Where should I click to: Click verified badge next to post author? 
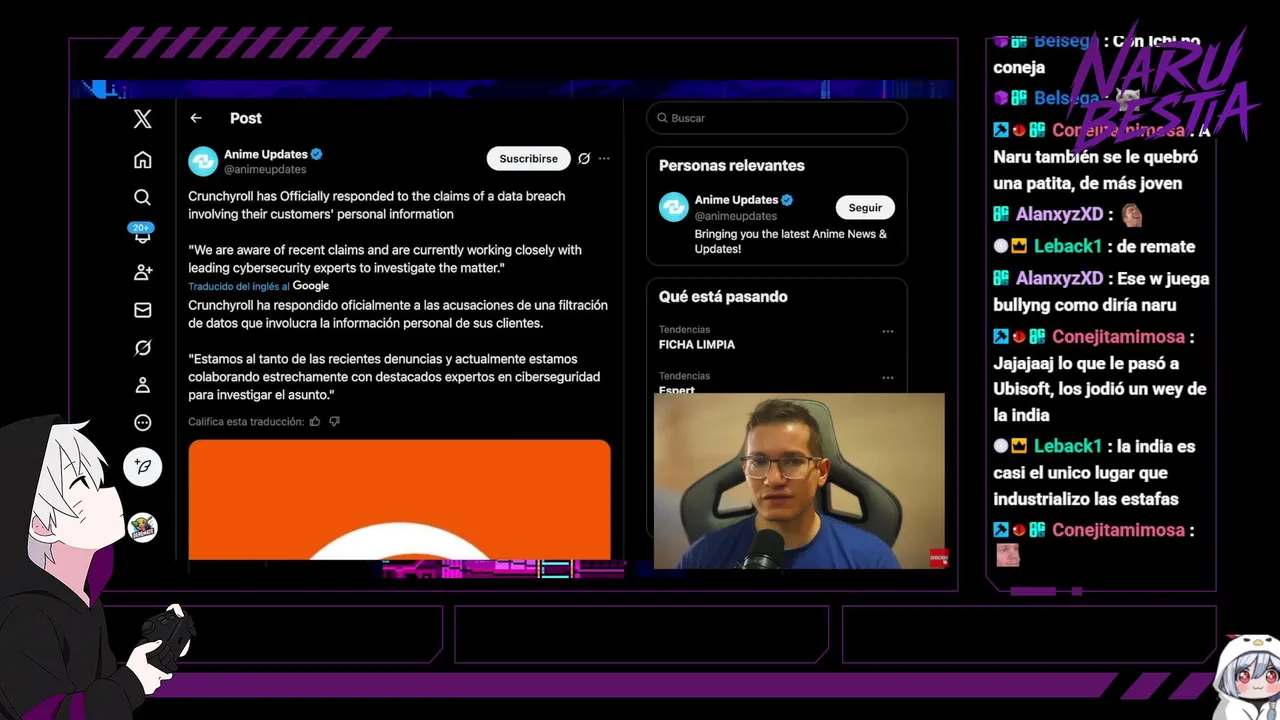[x=316, y=154]
